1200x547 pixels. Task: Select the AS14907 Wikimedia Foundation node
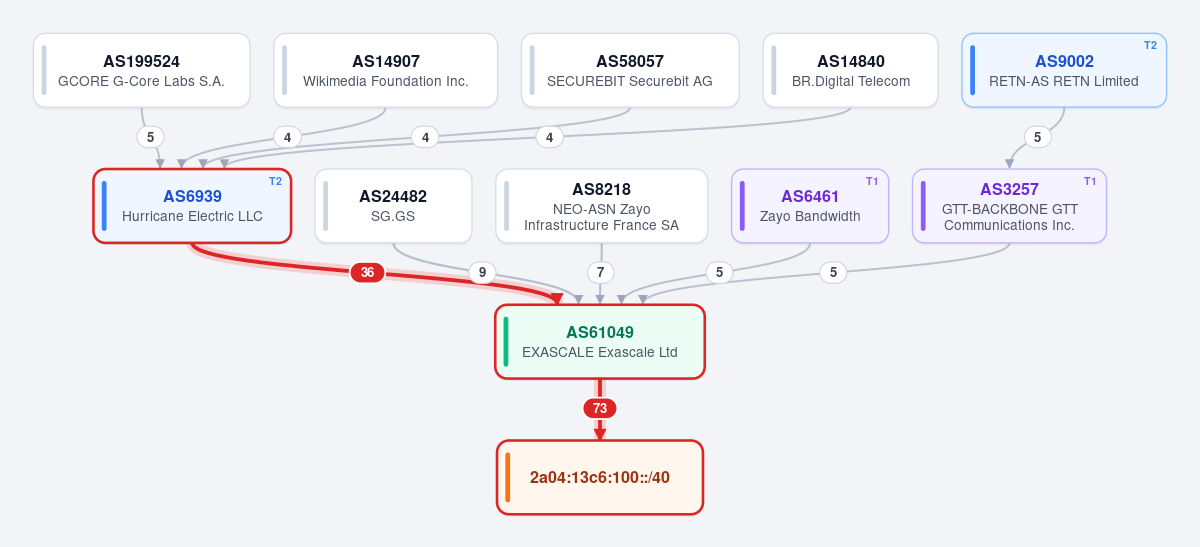pyautogui.click(x=386, y=70)
